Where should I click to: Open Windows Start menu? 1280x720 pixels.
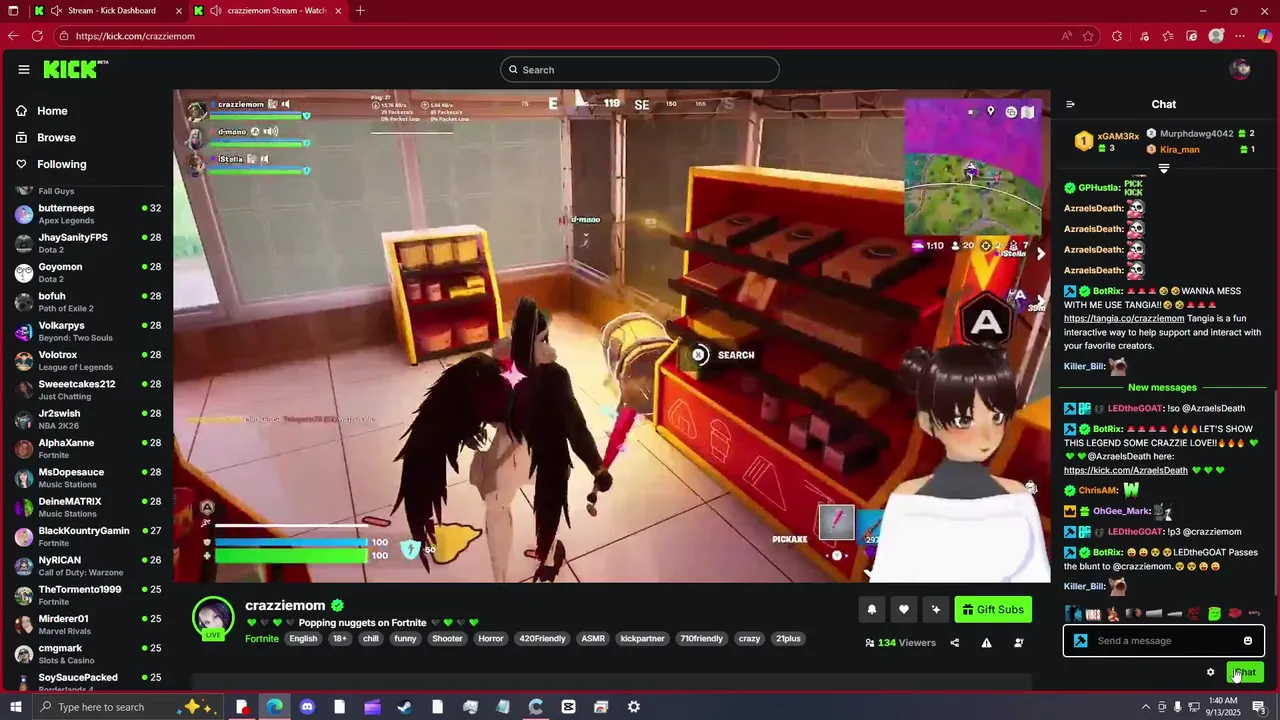(14, 707)
